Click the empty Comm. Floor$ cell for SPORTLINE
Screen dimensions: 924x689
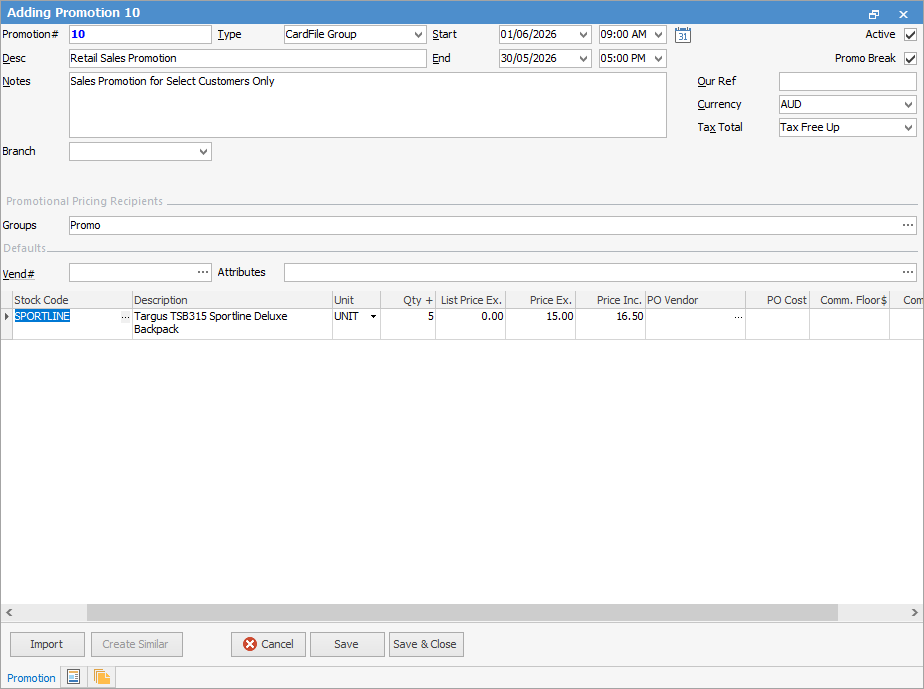point(849,323)
